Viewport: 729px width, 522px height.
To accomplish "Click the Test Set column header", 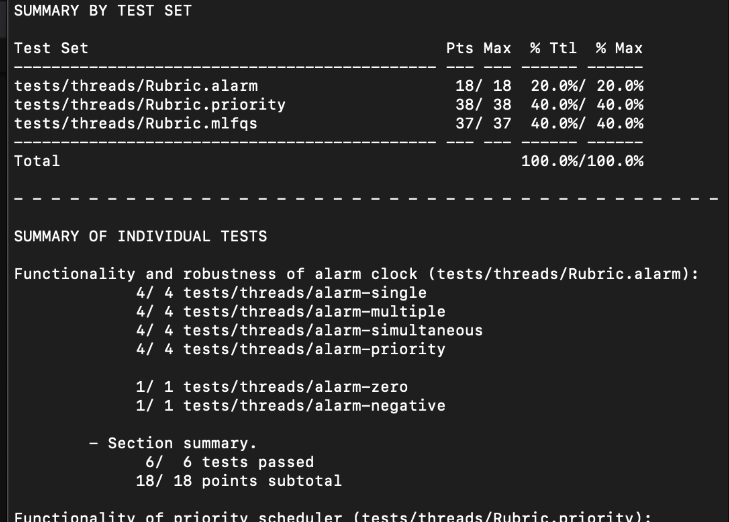I will [51, 48].
